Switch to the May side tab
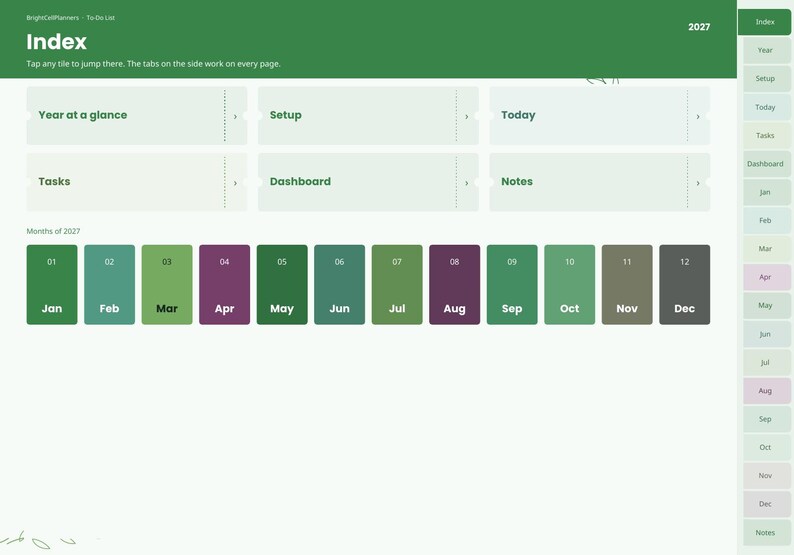794x555 pixels. [x=767, y=305]
